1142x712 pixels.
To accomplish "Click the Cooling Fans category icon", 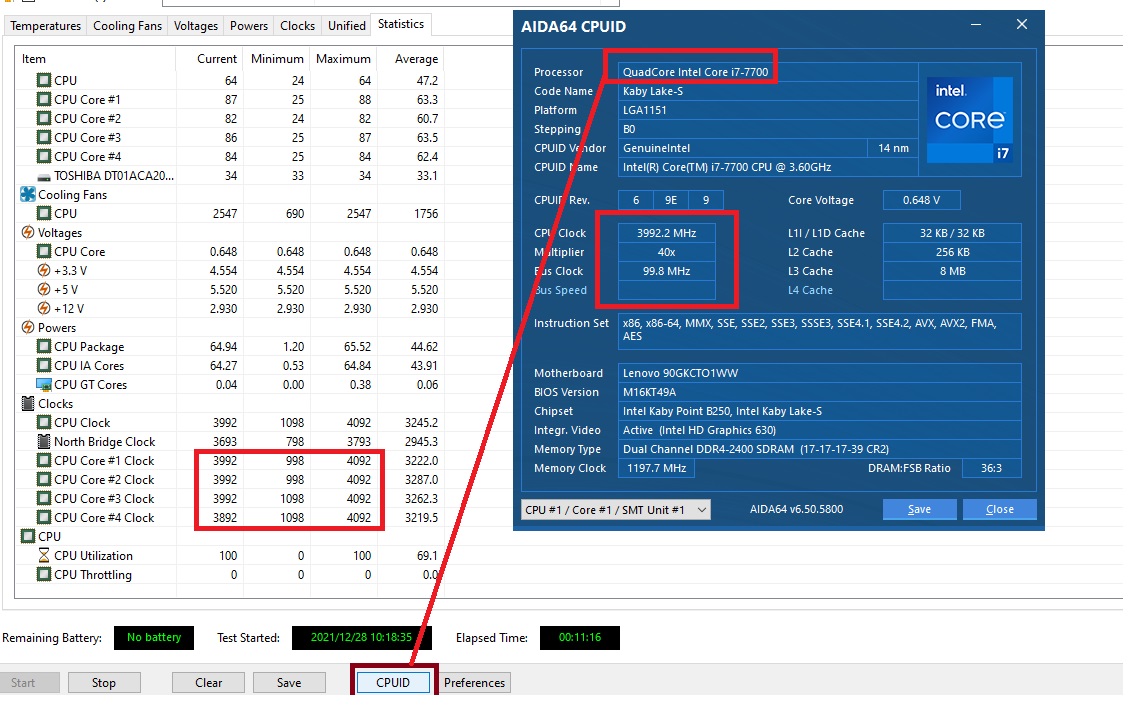I will point(28,195).
